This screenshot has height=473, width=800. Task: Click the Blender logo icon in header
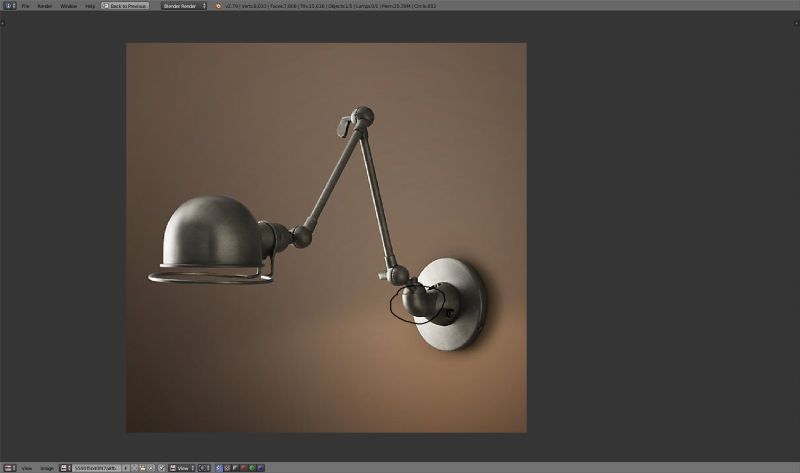click(x=218, y=6)
